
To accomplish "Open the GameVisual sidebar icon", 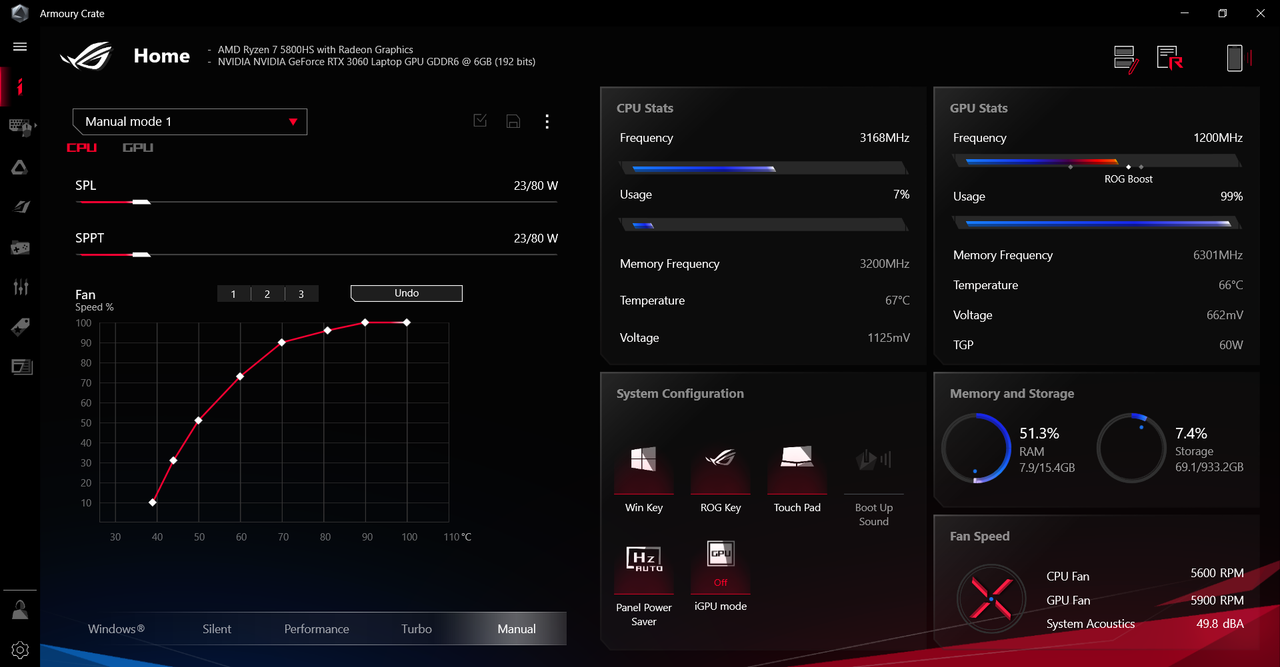I will 20,207.
